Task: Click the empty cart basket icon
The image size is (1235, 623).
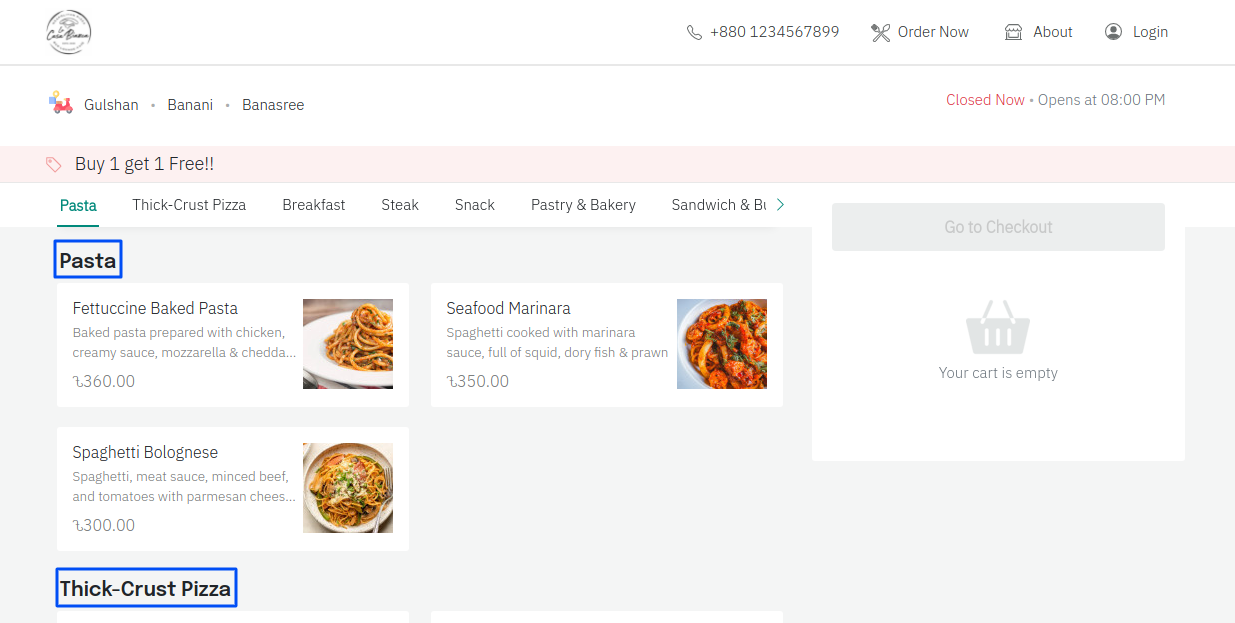Action: [997, 327]
